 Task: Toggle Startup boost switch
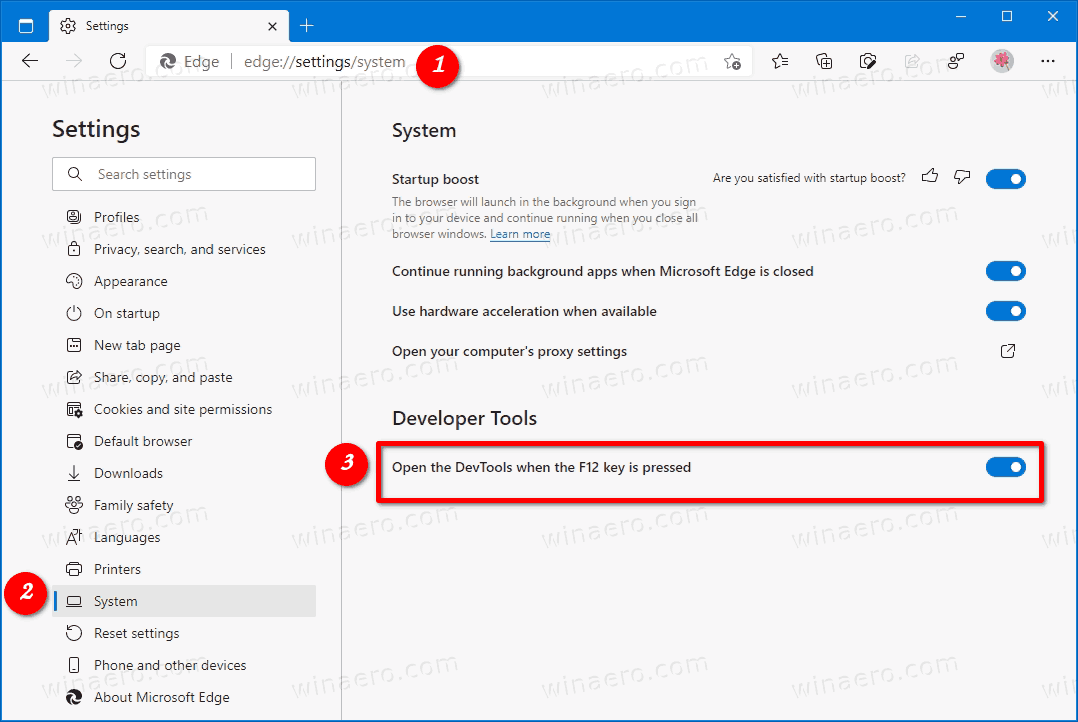[x=1006, y=179]
